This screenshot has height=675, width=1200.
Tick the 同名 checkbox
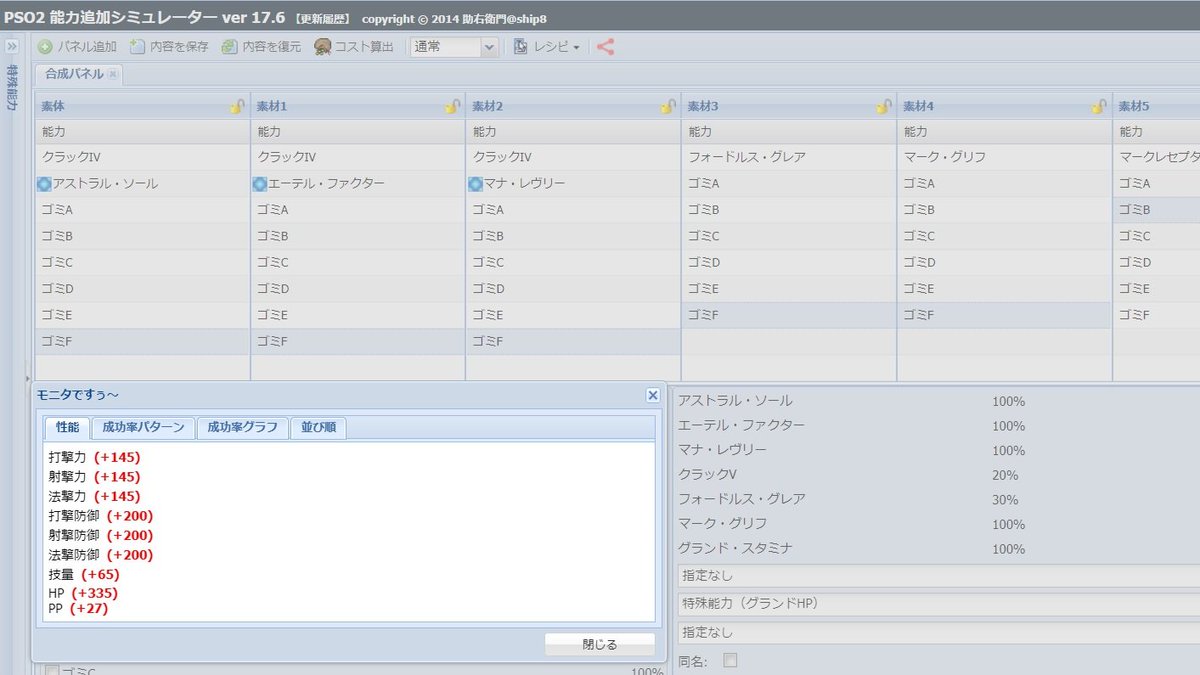click(730, 660)
